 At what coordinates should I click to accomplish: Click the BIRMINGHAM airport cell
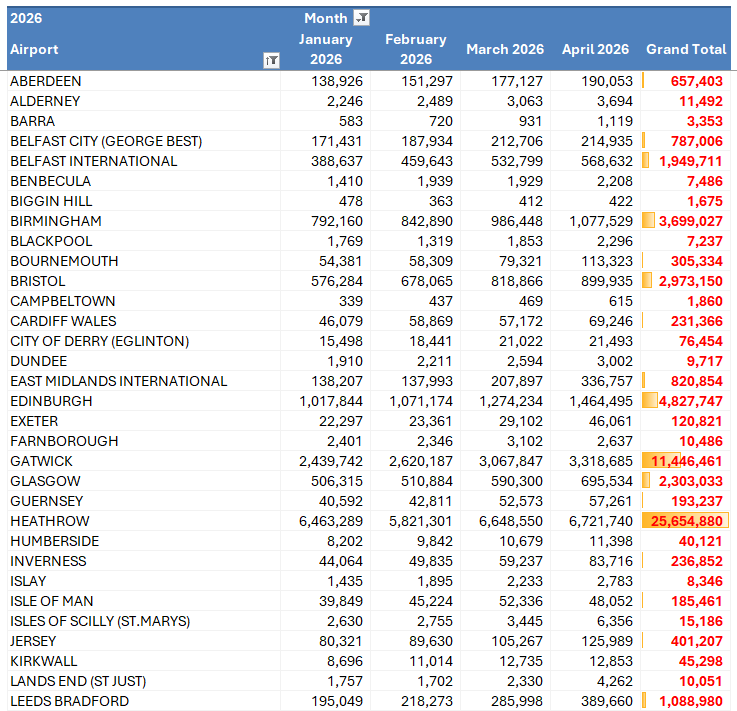tap(56, 221)
